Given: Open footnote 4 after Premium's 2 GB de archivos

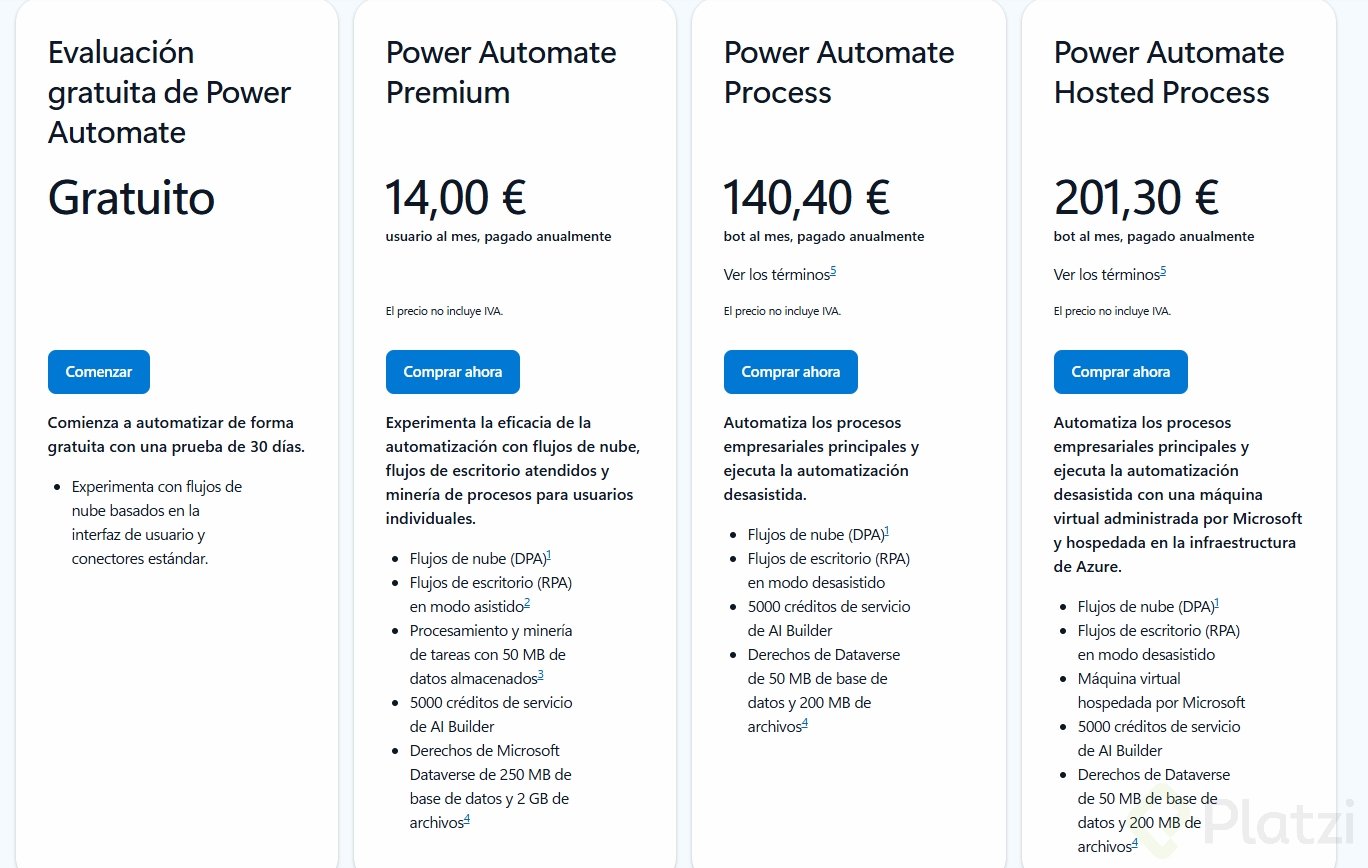Looking at the screenshot, I should pos(467,819).
